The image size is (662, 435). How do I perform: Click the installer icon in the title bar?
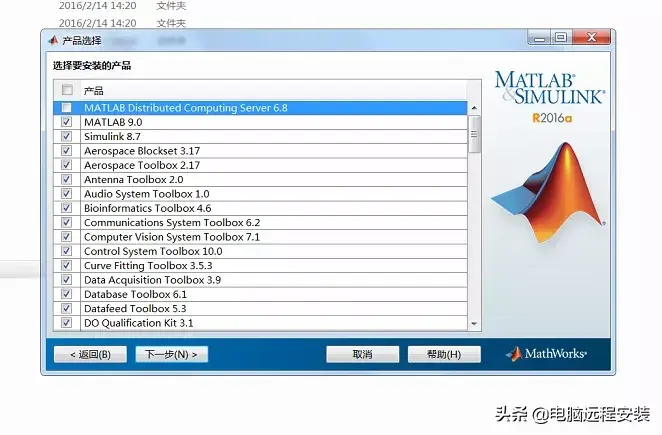coord(52,40)
